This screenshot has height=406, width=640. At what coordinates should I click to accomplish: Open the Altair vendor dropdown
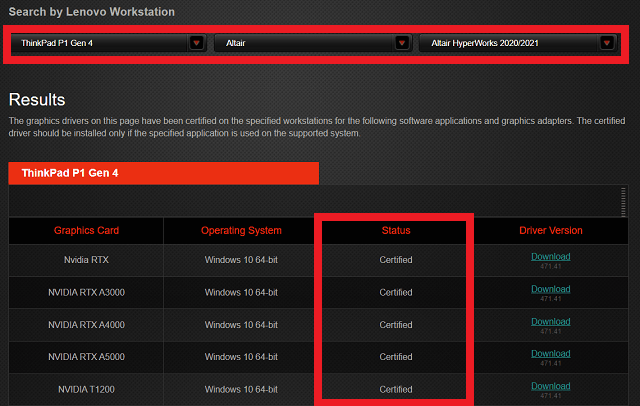[x=313, y=43]
